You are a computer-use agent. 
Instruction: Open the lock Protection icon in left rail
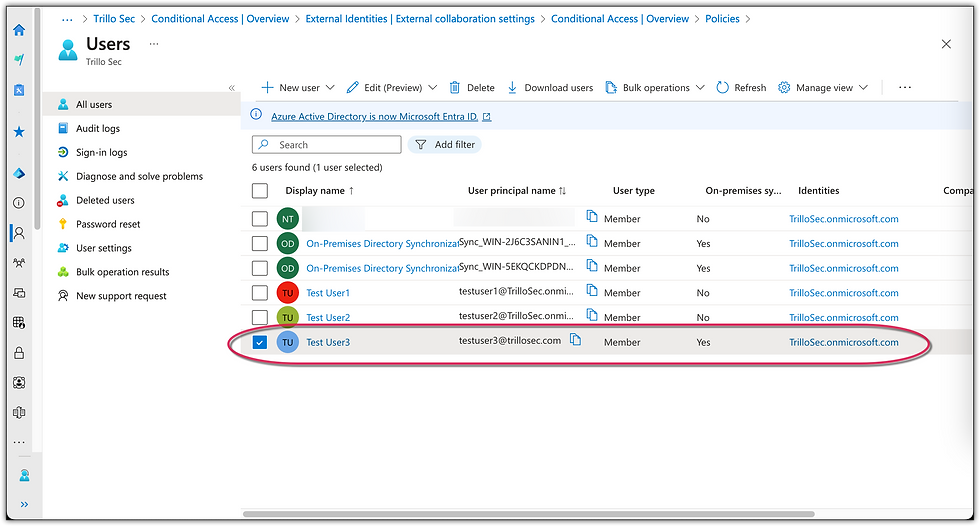point(19,353)
